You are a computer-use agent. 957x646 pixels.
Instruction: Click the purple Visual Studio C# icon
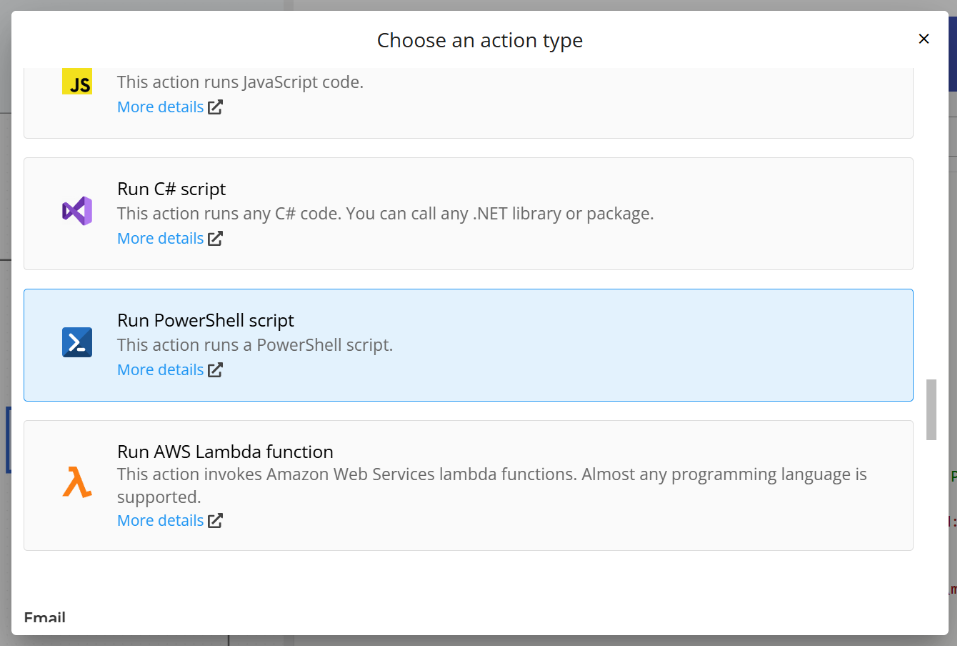[x=77, y=211]
